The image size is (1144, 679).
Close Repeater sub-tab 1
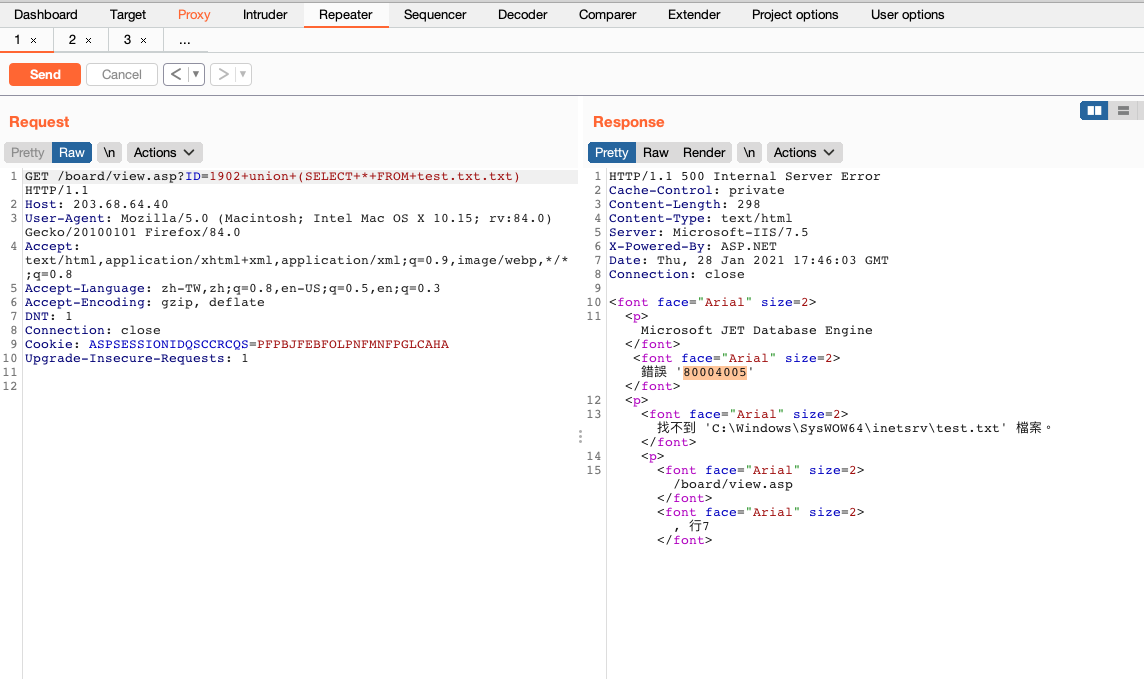[x=34, y=41]
